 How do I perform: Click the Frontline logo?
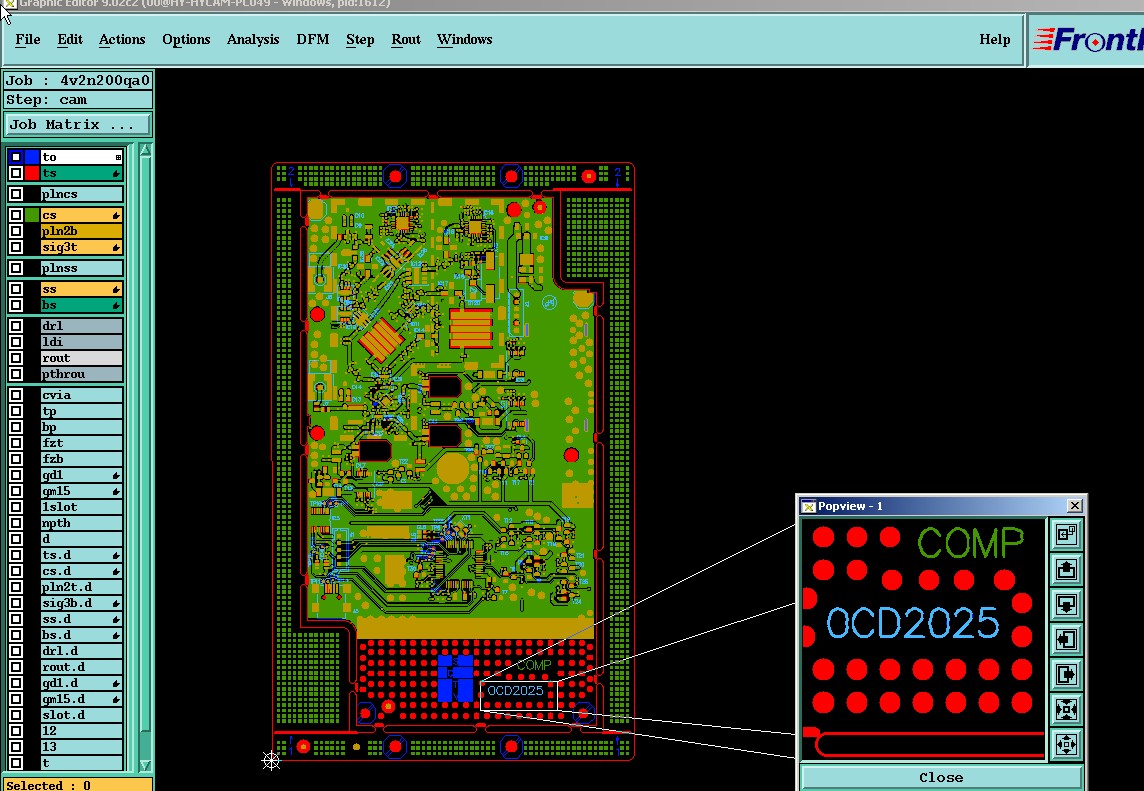click(1088, 39)
